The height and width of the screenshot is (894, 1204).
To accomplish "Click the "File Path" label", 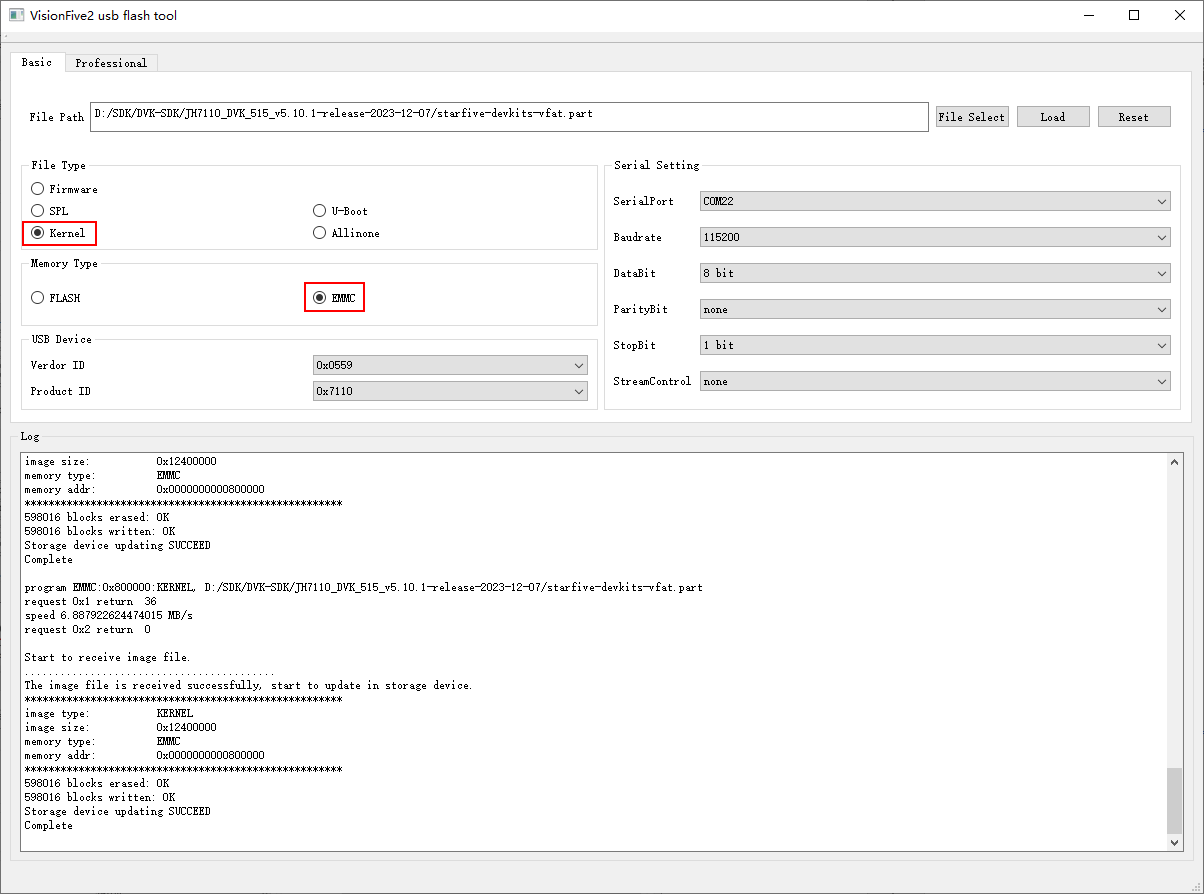I will (x=57, y=117).
